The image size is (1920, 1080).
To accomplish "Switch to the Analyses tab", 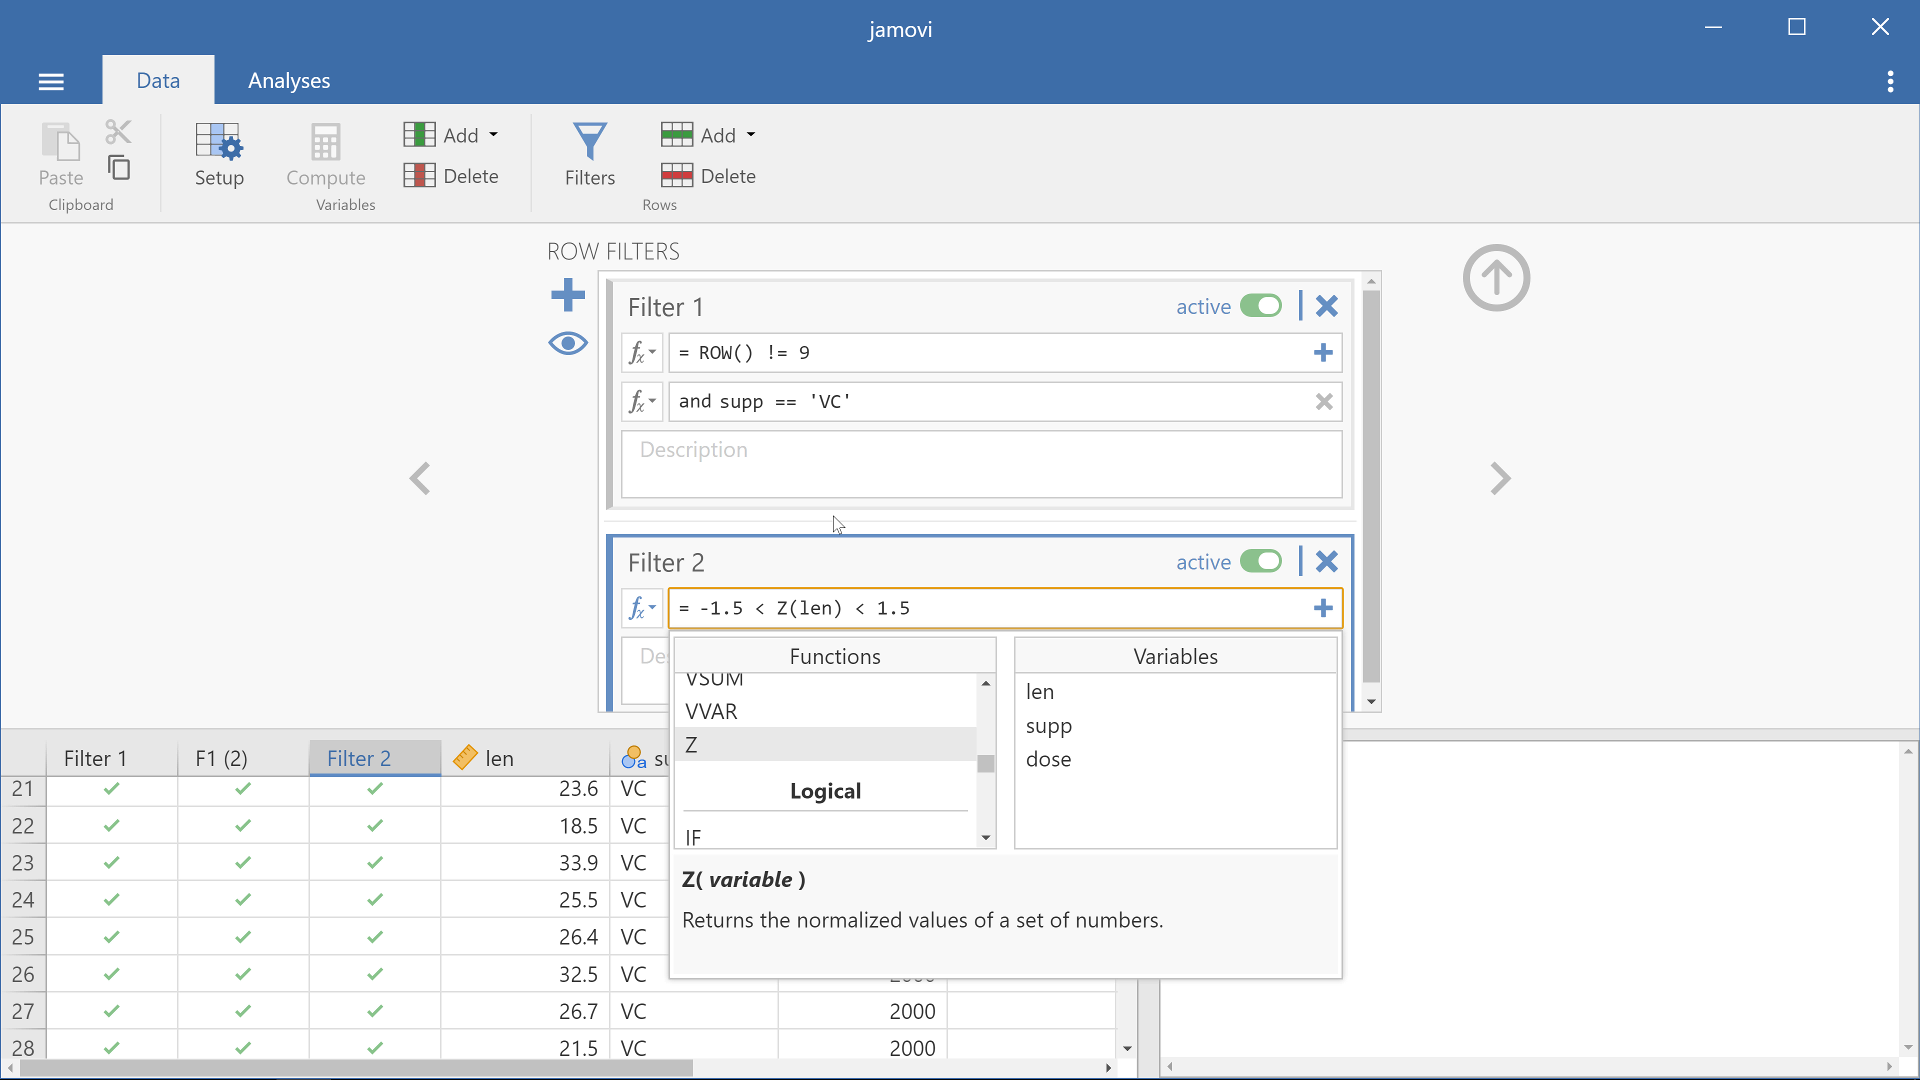I will [289, 81].
